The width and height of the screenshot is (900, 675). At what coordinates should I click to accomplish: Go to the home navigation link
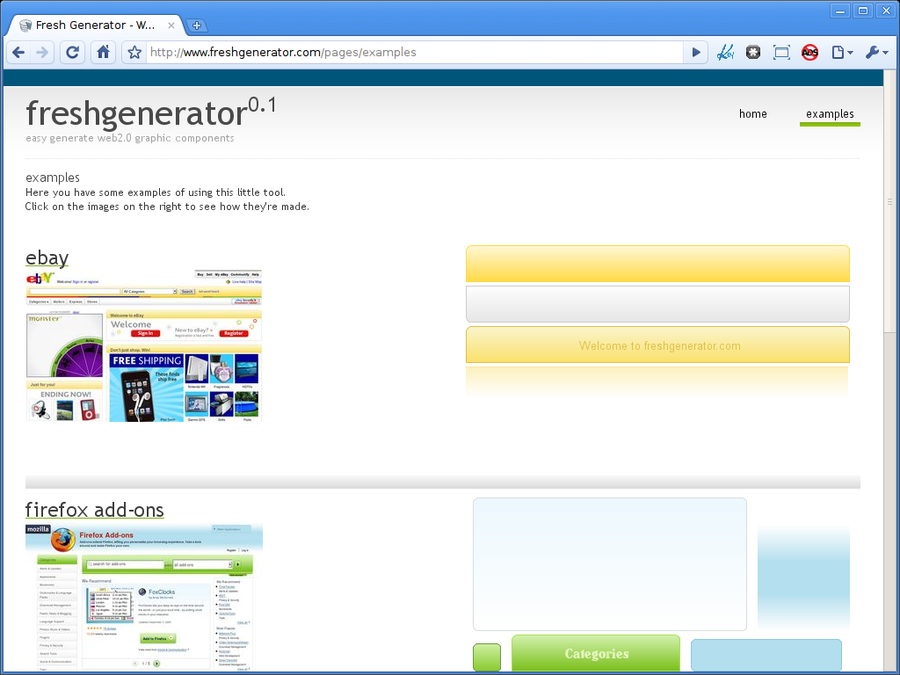point(752,114)
